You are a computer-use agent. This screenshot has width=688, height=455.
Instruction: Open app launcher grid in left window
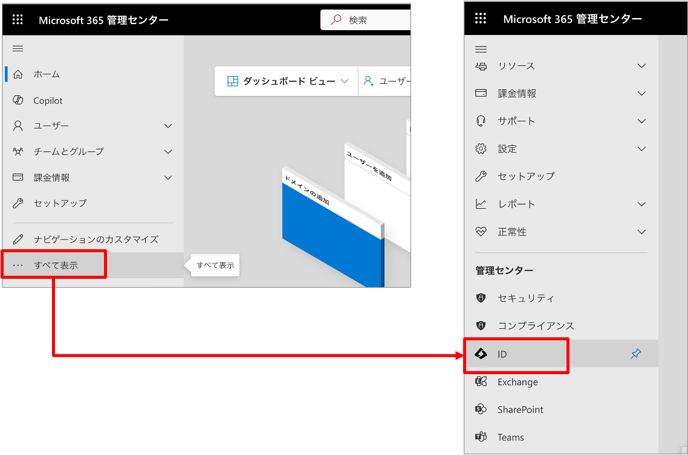coord(18,20)
